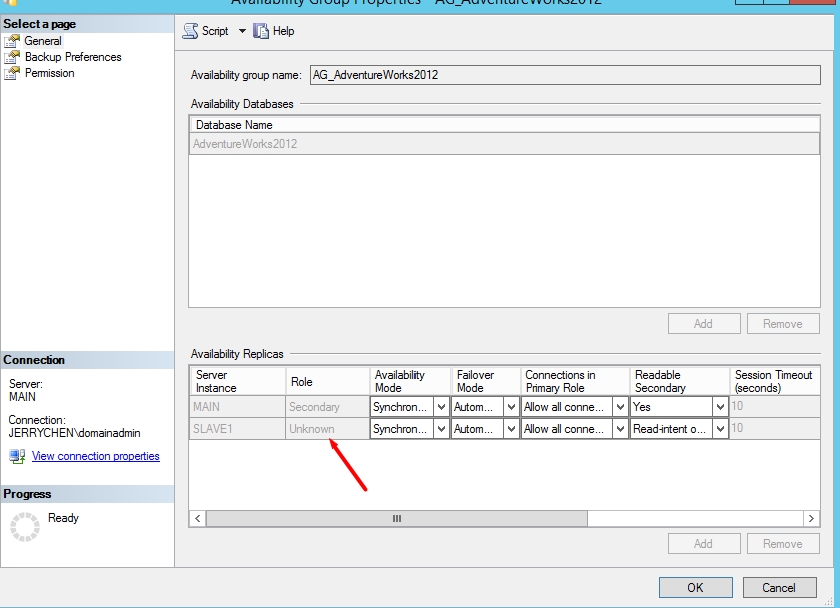
Task: Click the MAIN session timeout value
Action: pyautogui.click(x=775, y=407)
